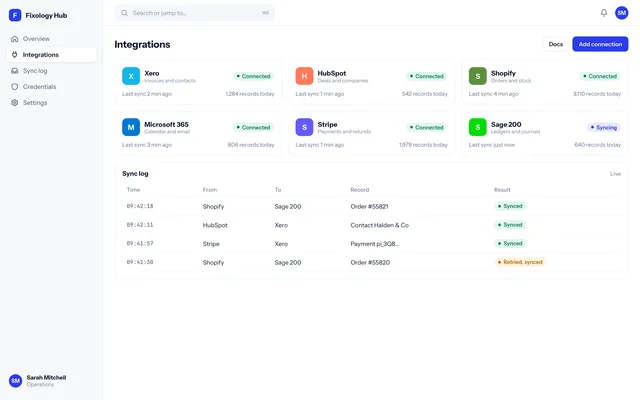Click the Microsoft 365 app icon
The width and height of the screenshot is (640, 400).
tap(131, 127)
